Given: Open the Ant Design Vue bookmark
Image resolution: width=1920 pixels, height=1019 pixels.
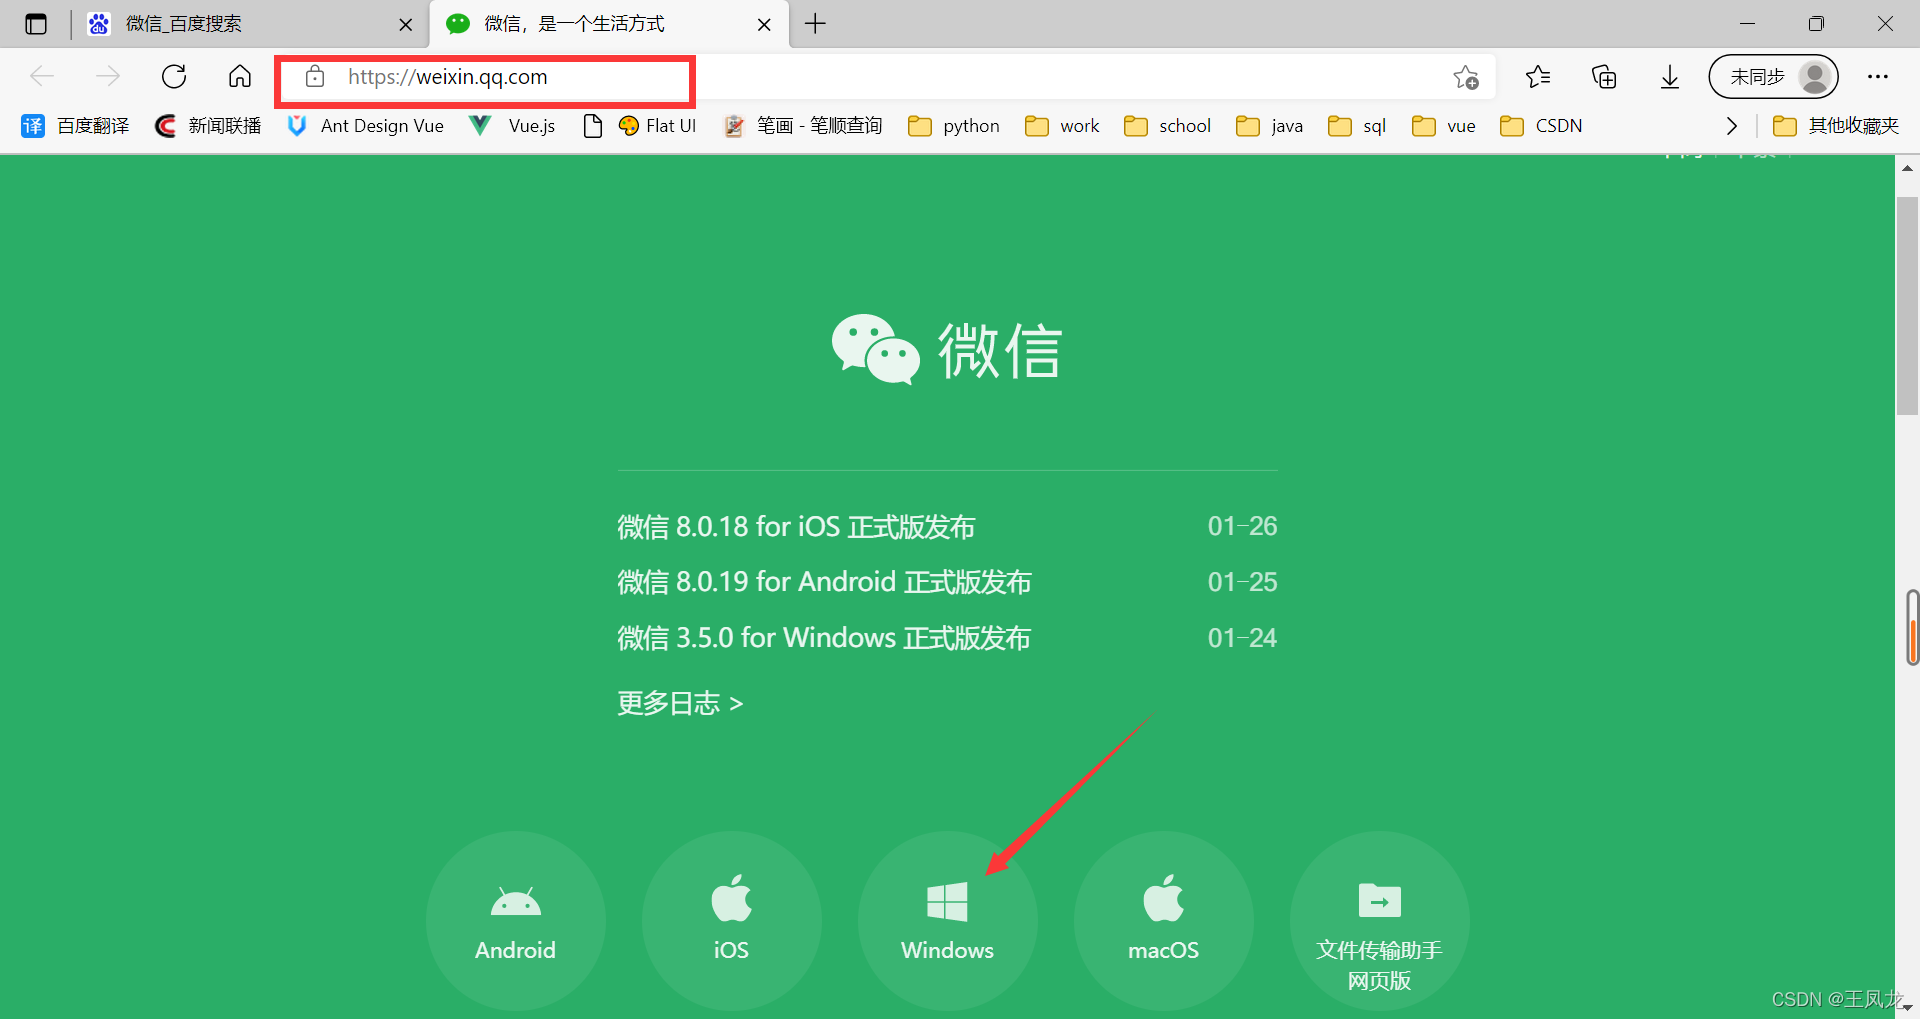Looking at the screenshot, I should (366, 126).
